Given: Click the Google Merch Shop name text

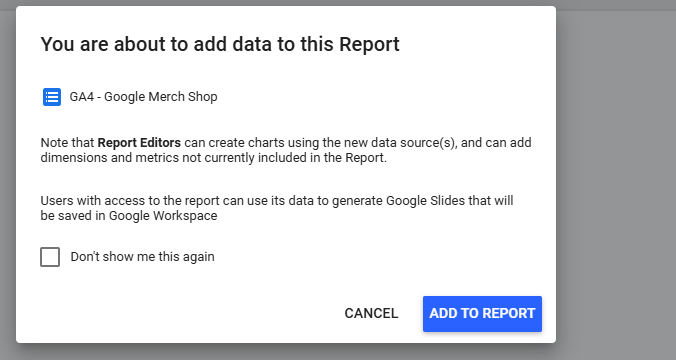Looking at the screenshot, I should [x=161, y=97].
